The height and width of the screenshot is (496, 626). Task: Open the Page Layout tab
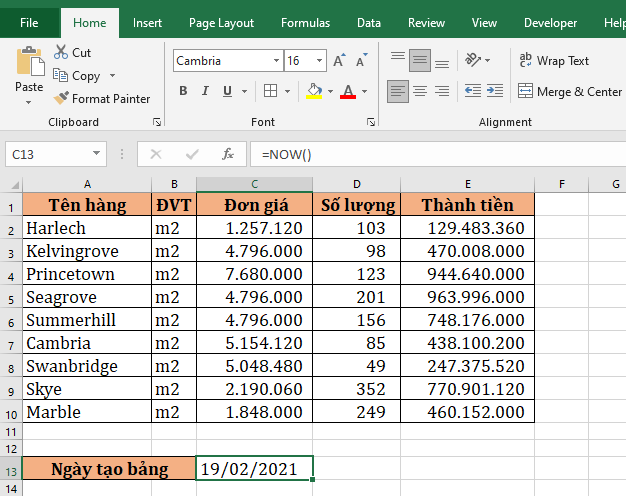tap(221, 23)
